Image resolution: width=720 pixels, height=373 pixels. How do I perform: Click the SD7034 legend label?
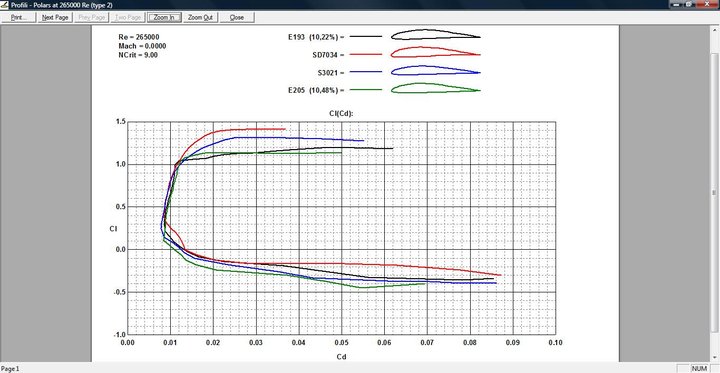click(x=329, y=55)
